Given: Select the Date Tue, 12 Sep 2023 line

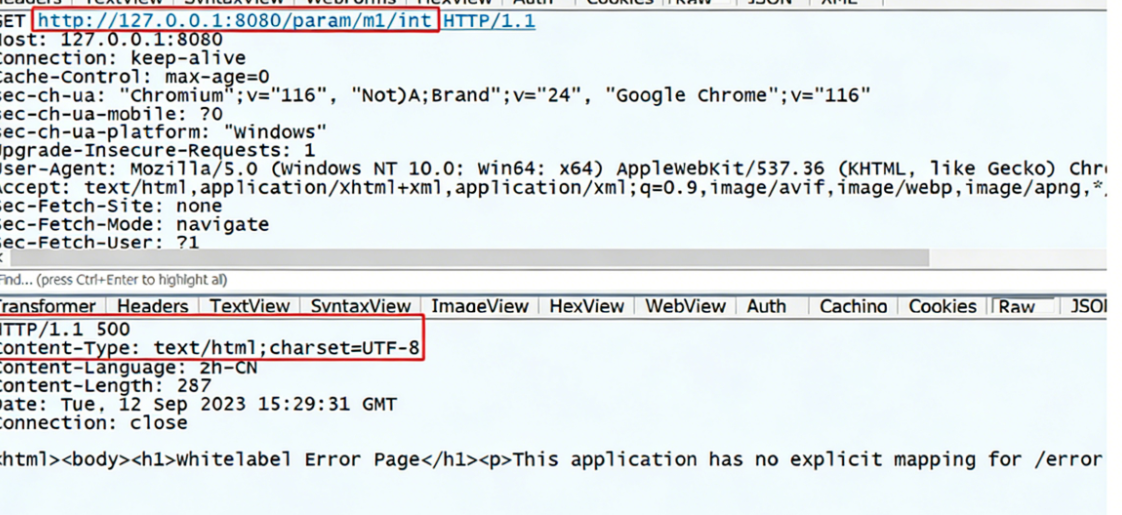Looking at the screenshot, I should click(x=197, y=405).
